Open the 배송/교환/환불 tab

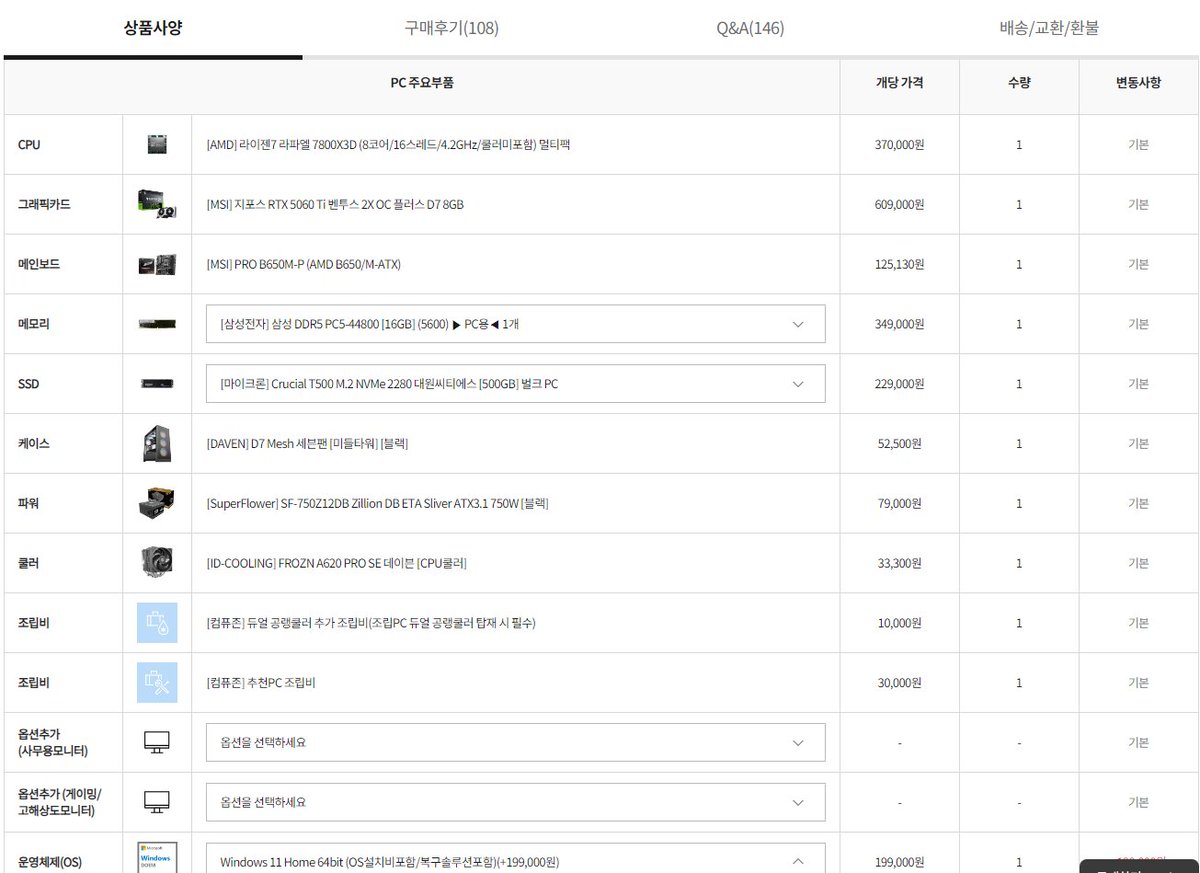coord(1049,28)
